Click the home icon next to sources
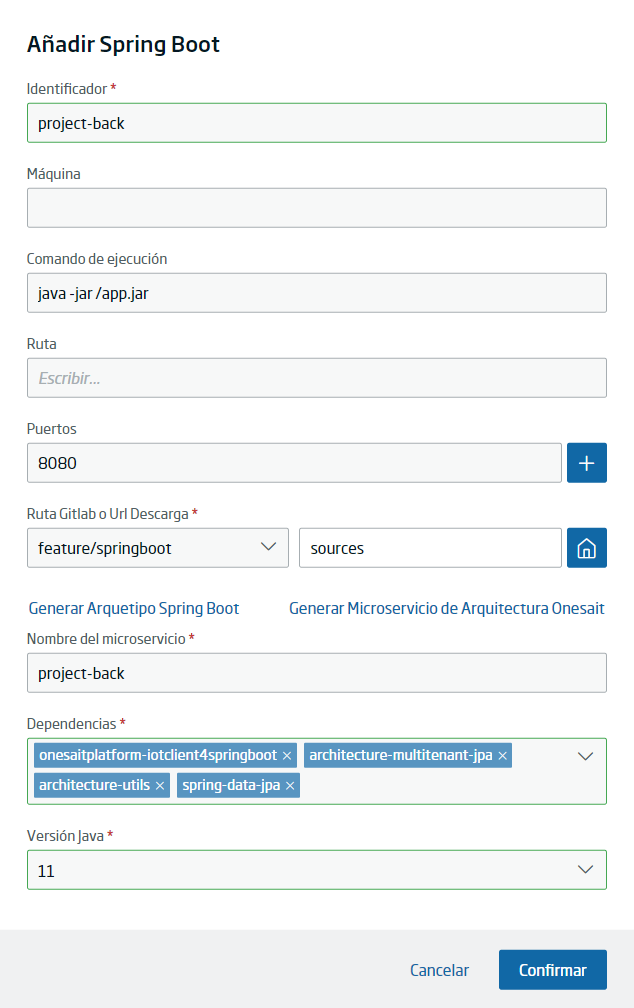This screenshot has height=1008, width=634. (x=586, y=548)
